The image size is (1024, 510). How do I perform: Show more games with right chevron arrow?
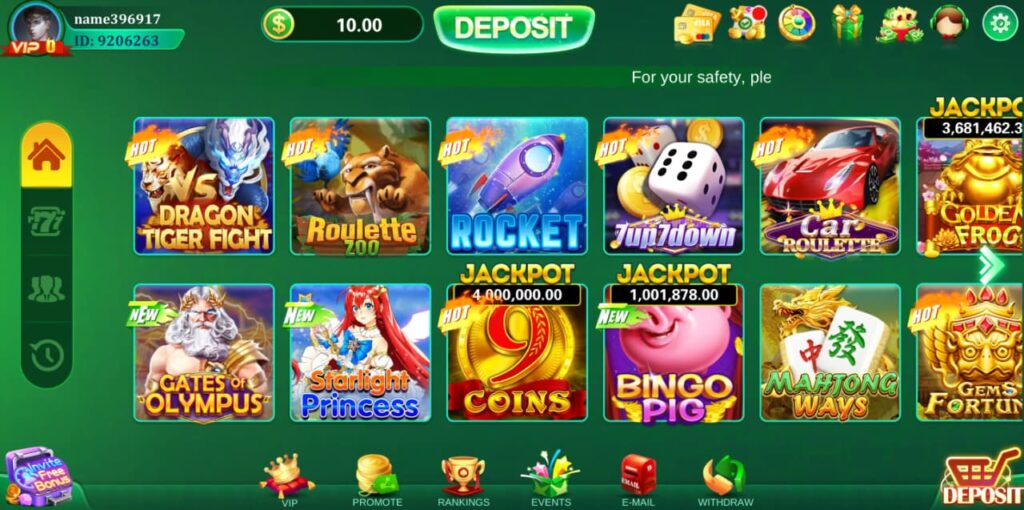pos(991,264)
